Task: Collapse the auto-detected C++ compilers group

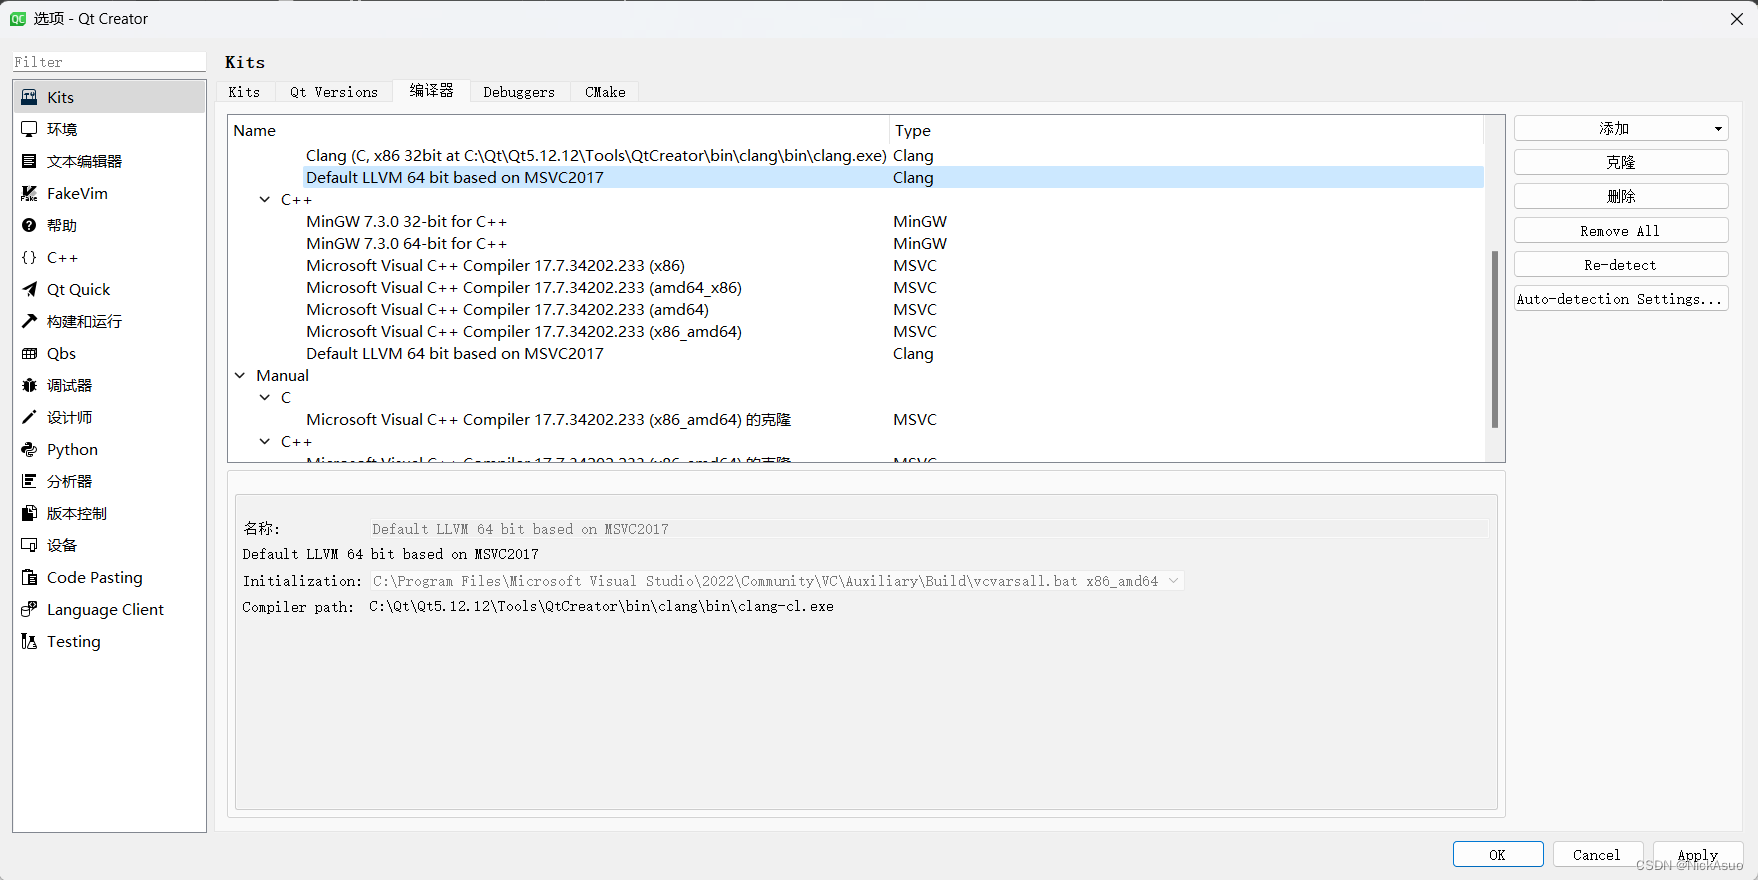Action: pyautogui.click(x=265, y=199)
